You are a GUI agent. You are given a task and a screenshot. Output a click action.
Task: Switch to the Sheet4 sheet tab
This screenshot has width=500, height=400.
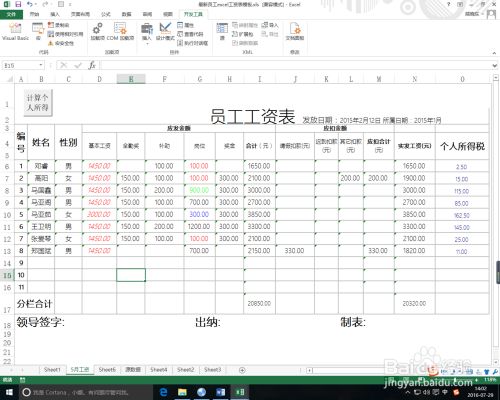click(159, 370)
